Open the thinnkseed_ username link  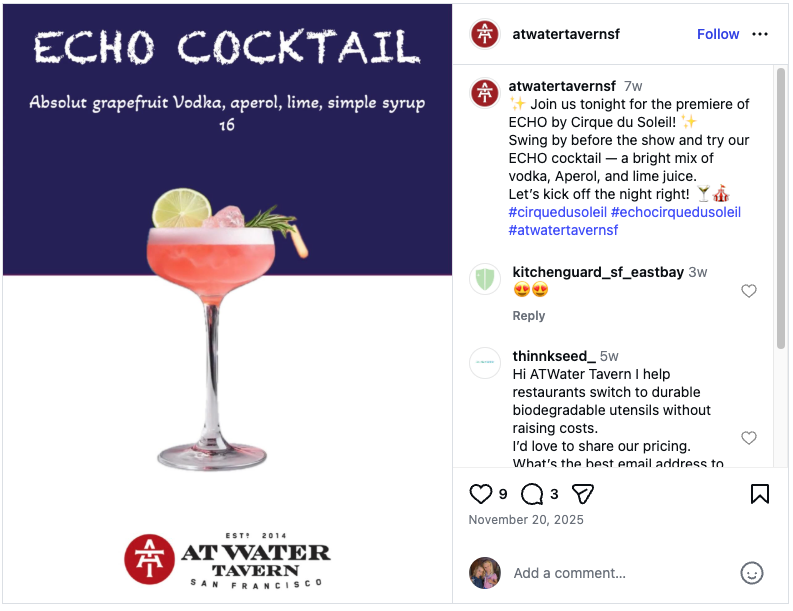pyautogui.click(x=554, y=356)
